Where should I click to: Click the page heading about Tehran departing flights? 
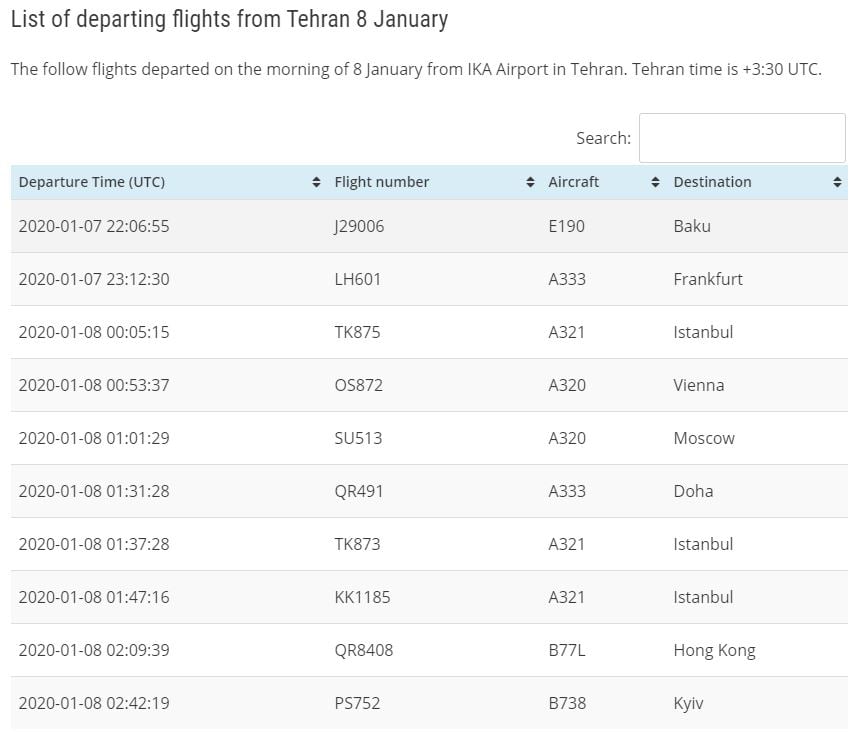[x=229, y=19]
